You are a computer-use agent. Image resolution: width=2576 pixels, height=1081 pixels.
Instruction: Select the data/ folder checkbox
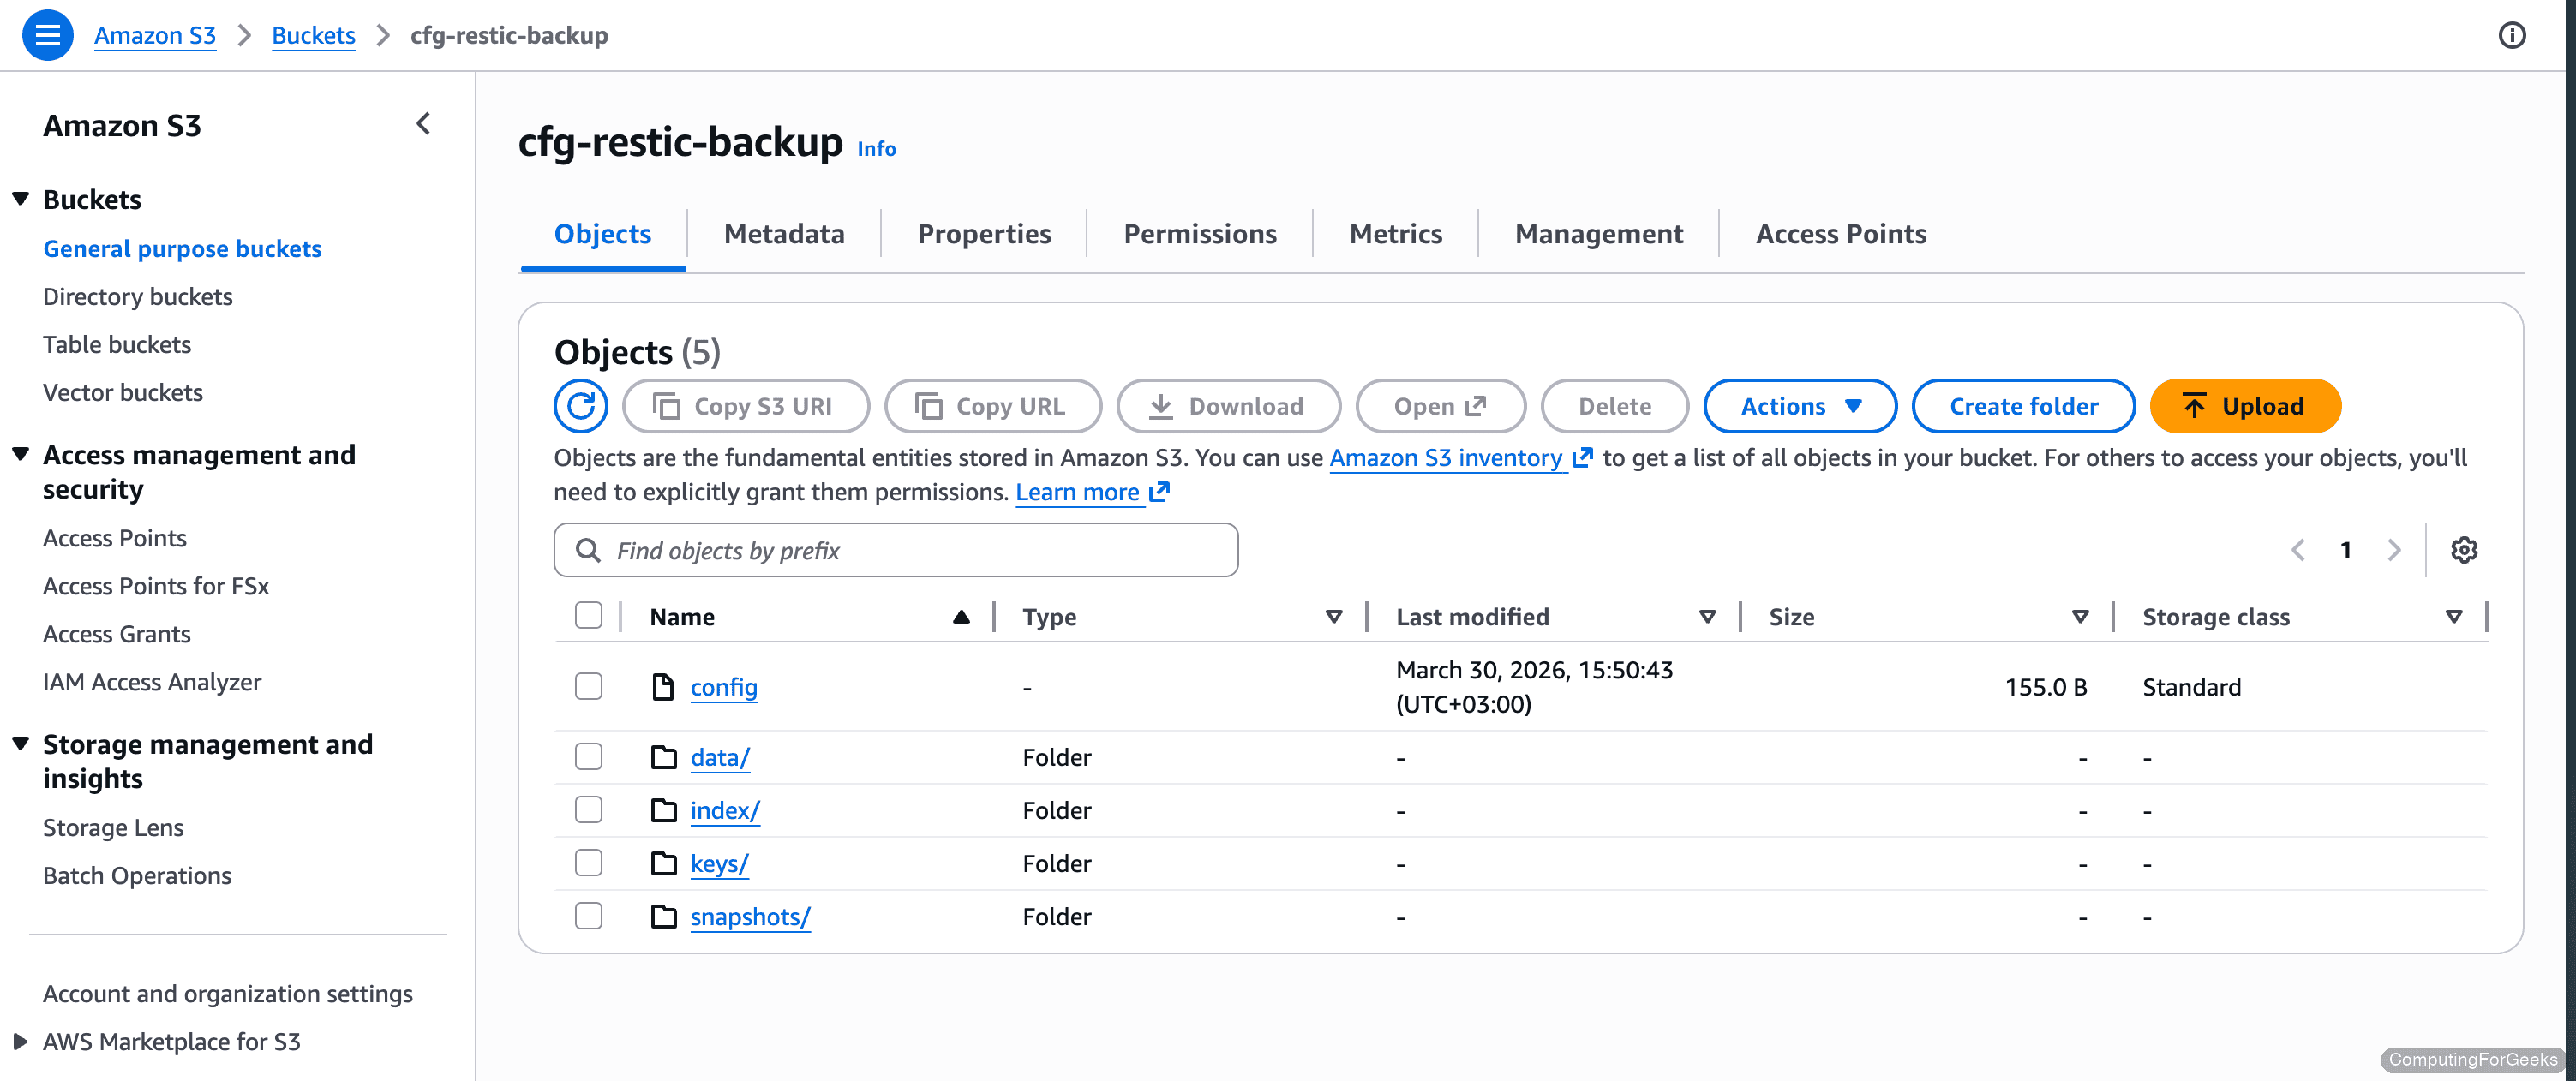coord(589,757)
